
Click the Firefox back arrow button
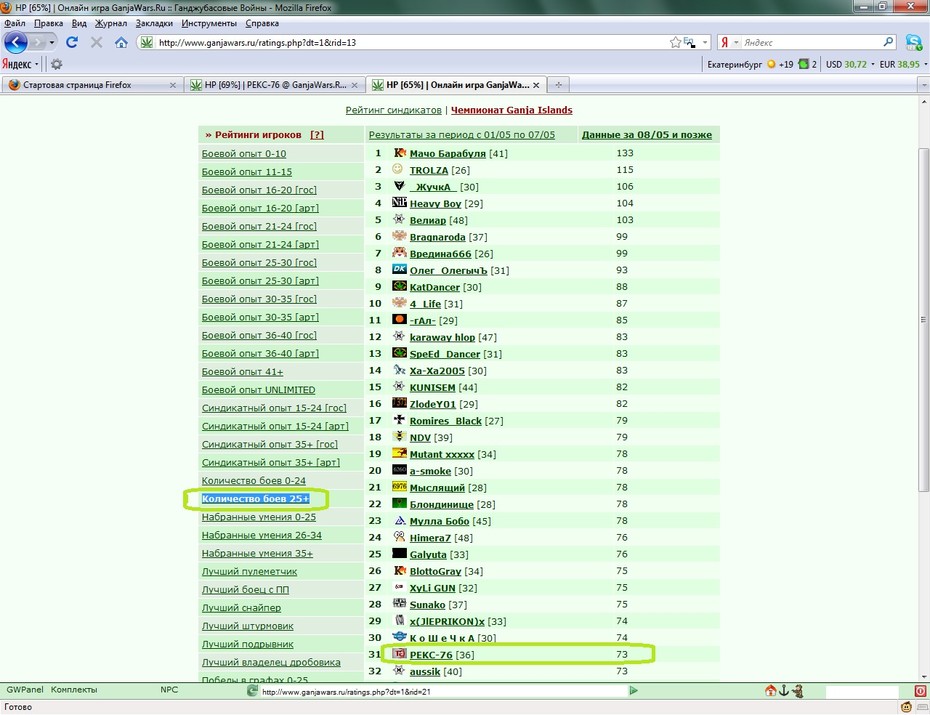(x=15, y=42)
